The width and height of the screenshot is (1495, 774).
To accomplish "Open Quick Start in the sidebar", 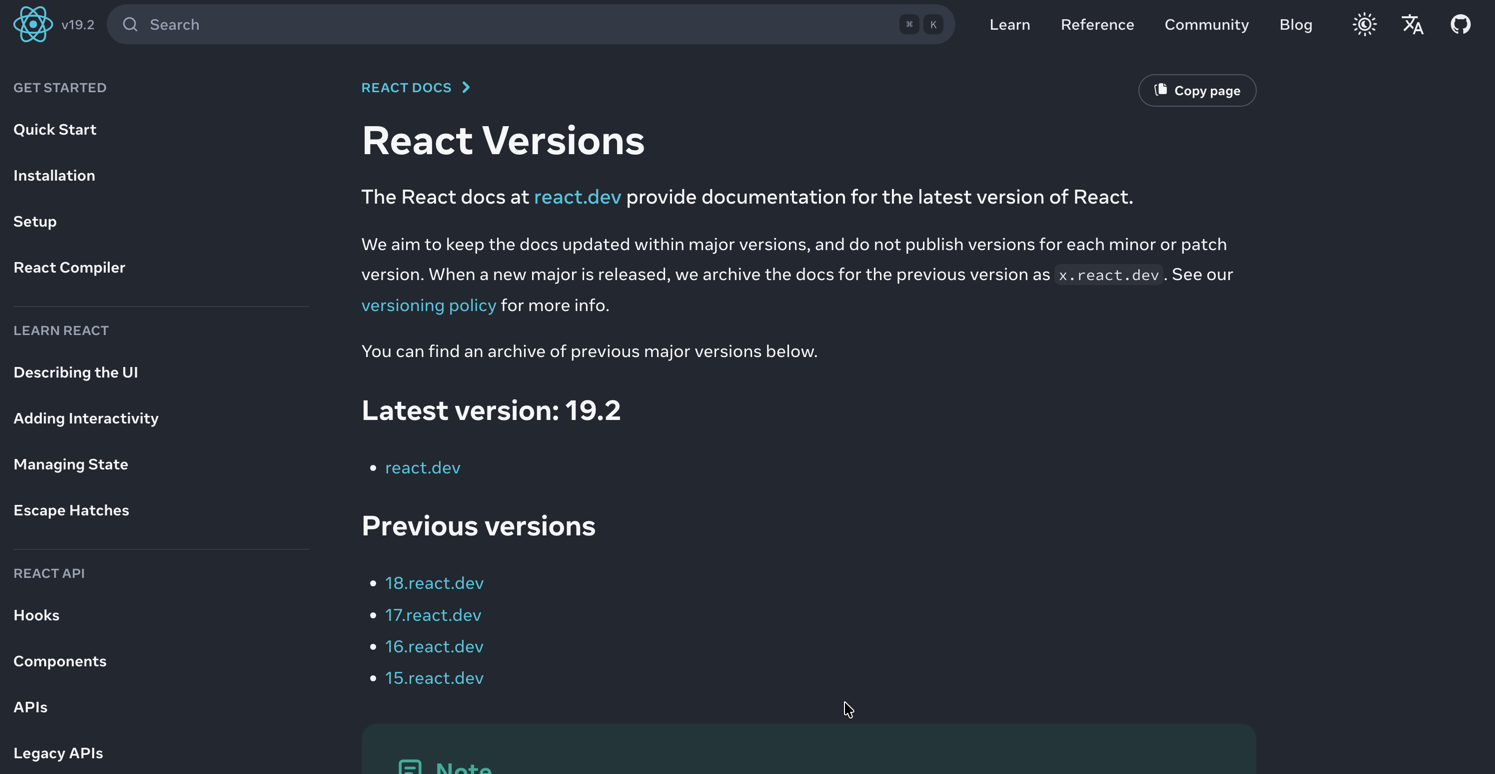I will click(x=55, y=129).
